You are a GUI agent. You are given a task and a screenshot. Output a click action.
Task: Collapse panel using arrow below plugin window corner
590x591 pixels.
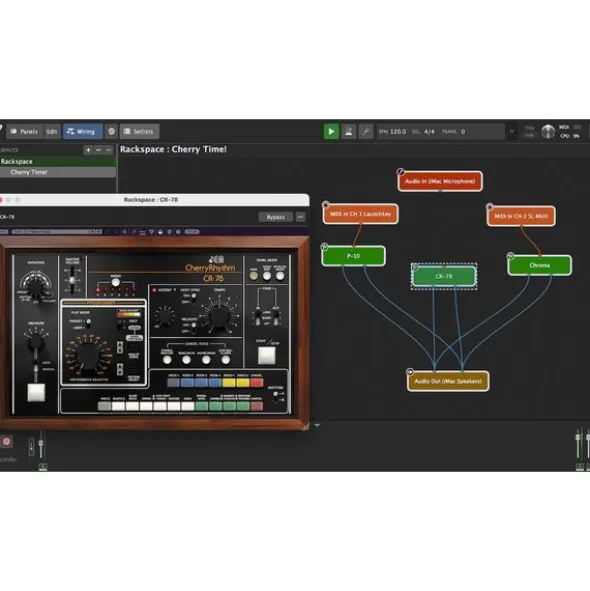317,425
